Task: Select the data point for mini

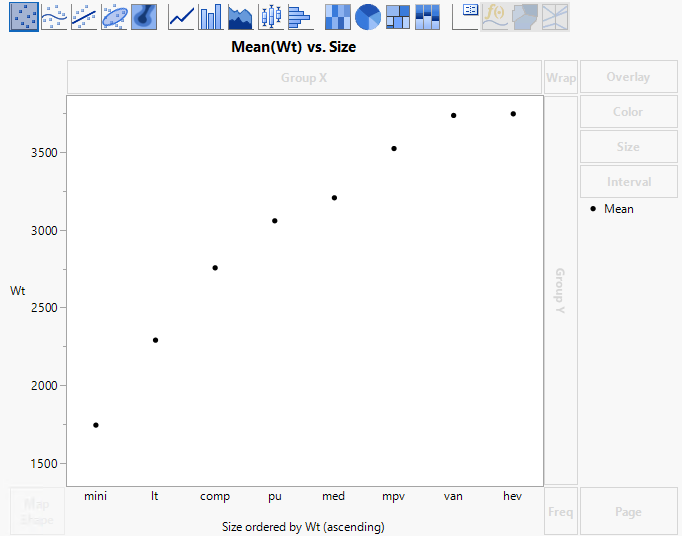Action: 96,425
